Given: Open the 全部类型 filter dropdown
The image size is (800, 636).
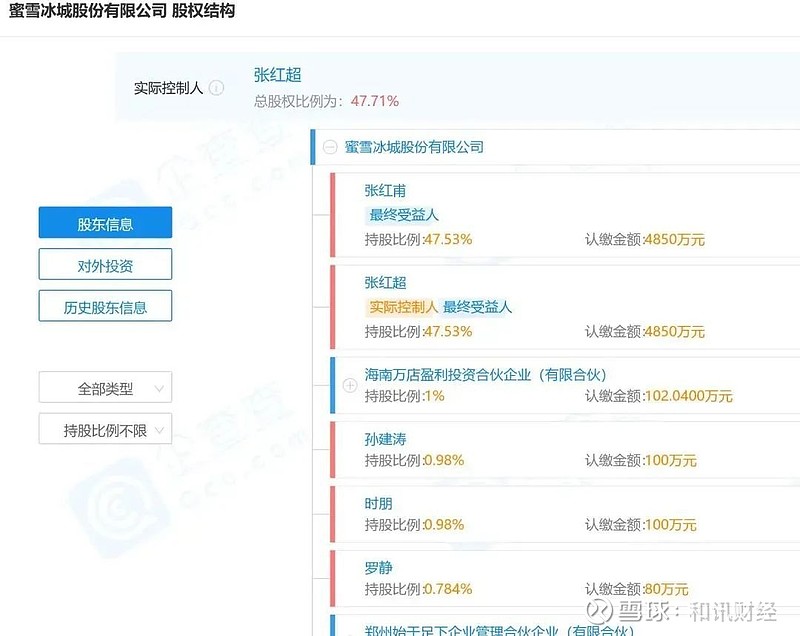Looking at the screenshot, I should coord(104,387).
